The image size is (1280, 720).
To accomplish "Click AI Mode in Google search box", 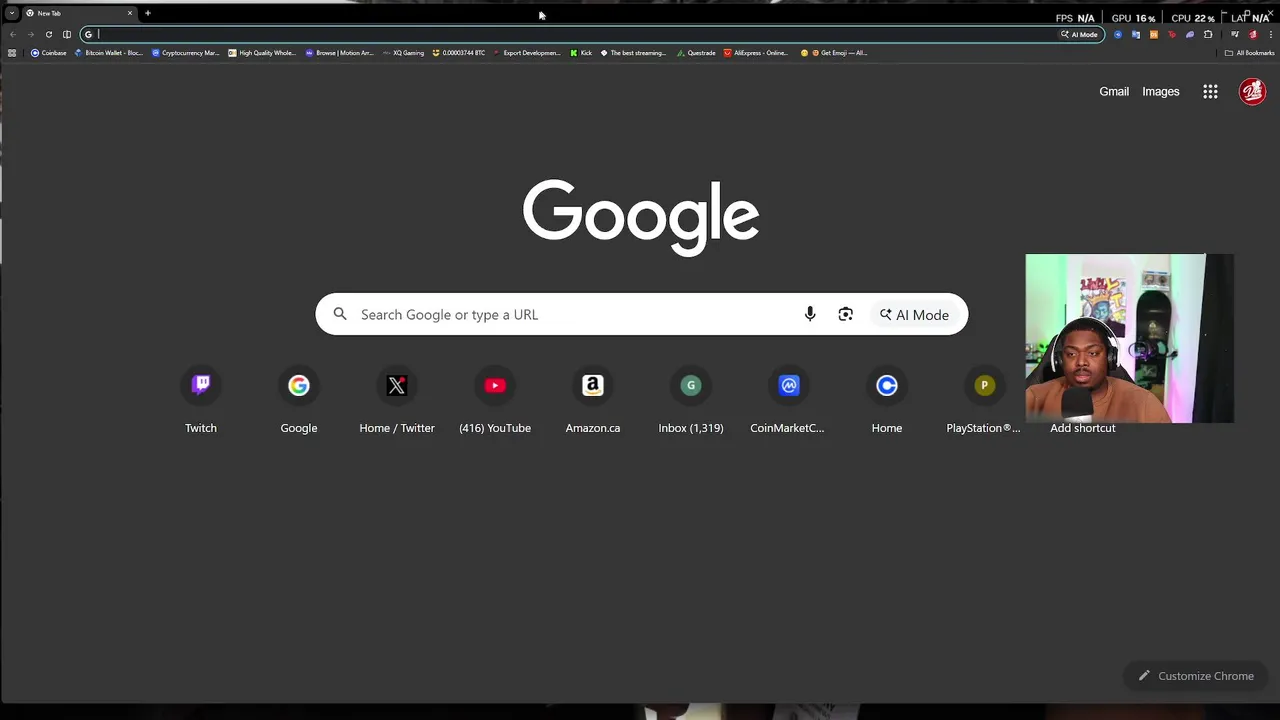I will point(914,314).
